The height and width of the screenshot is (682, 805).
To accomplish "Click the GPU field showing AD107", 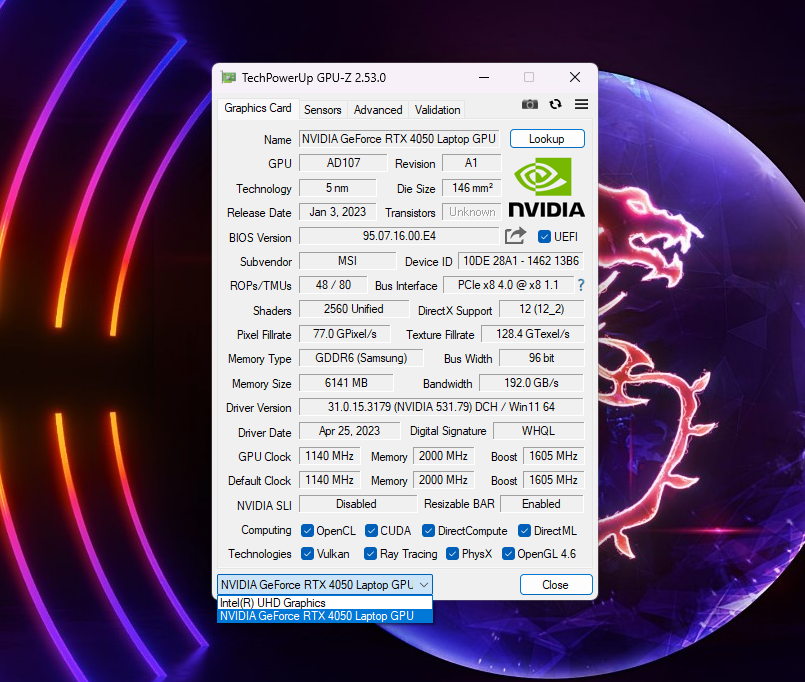I will point(343,163).
